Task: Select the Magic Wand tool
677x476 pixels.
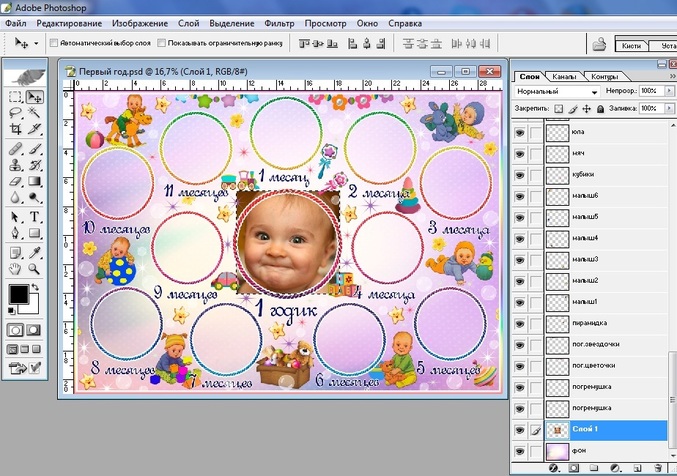Action: tap(35, 113)
